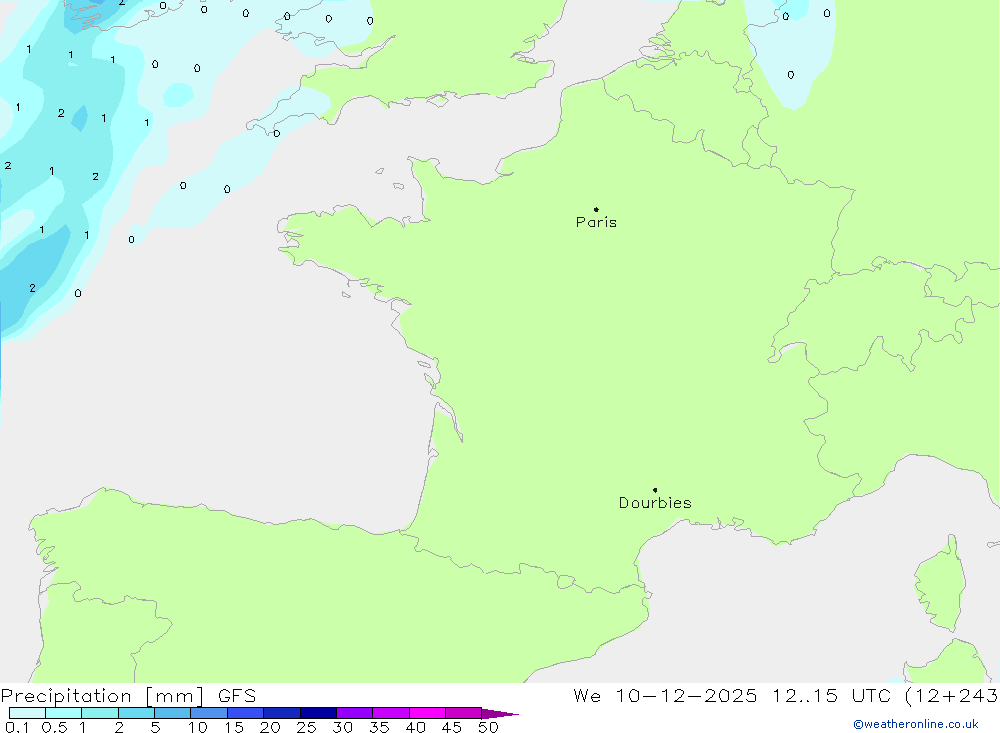Click the 12..15 UTC time label
This screenshot has width=1000, height=733.
point(831,696)
